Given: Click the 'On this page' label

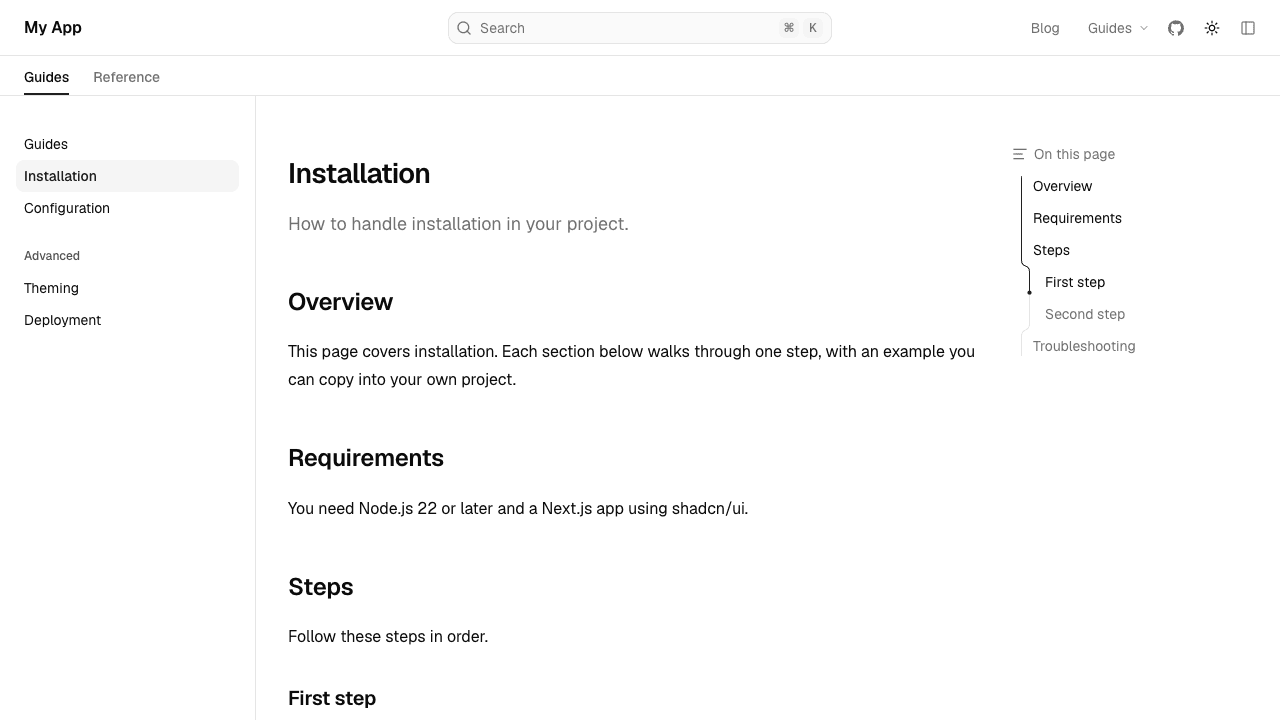Looking at the screenshot, I should tap(1074, 154).
